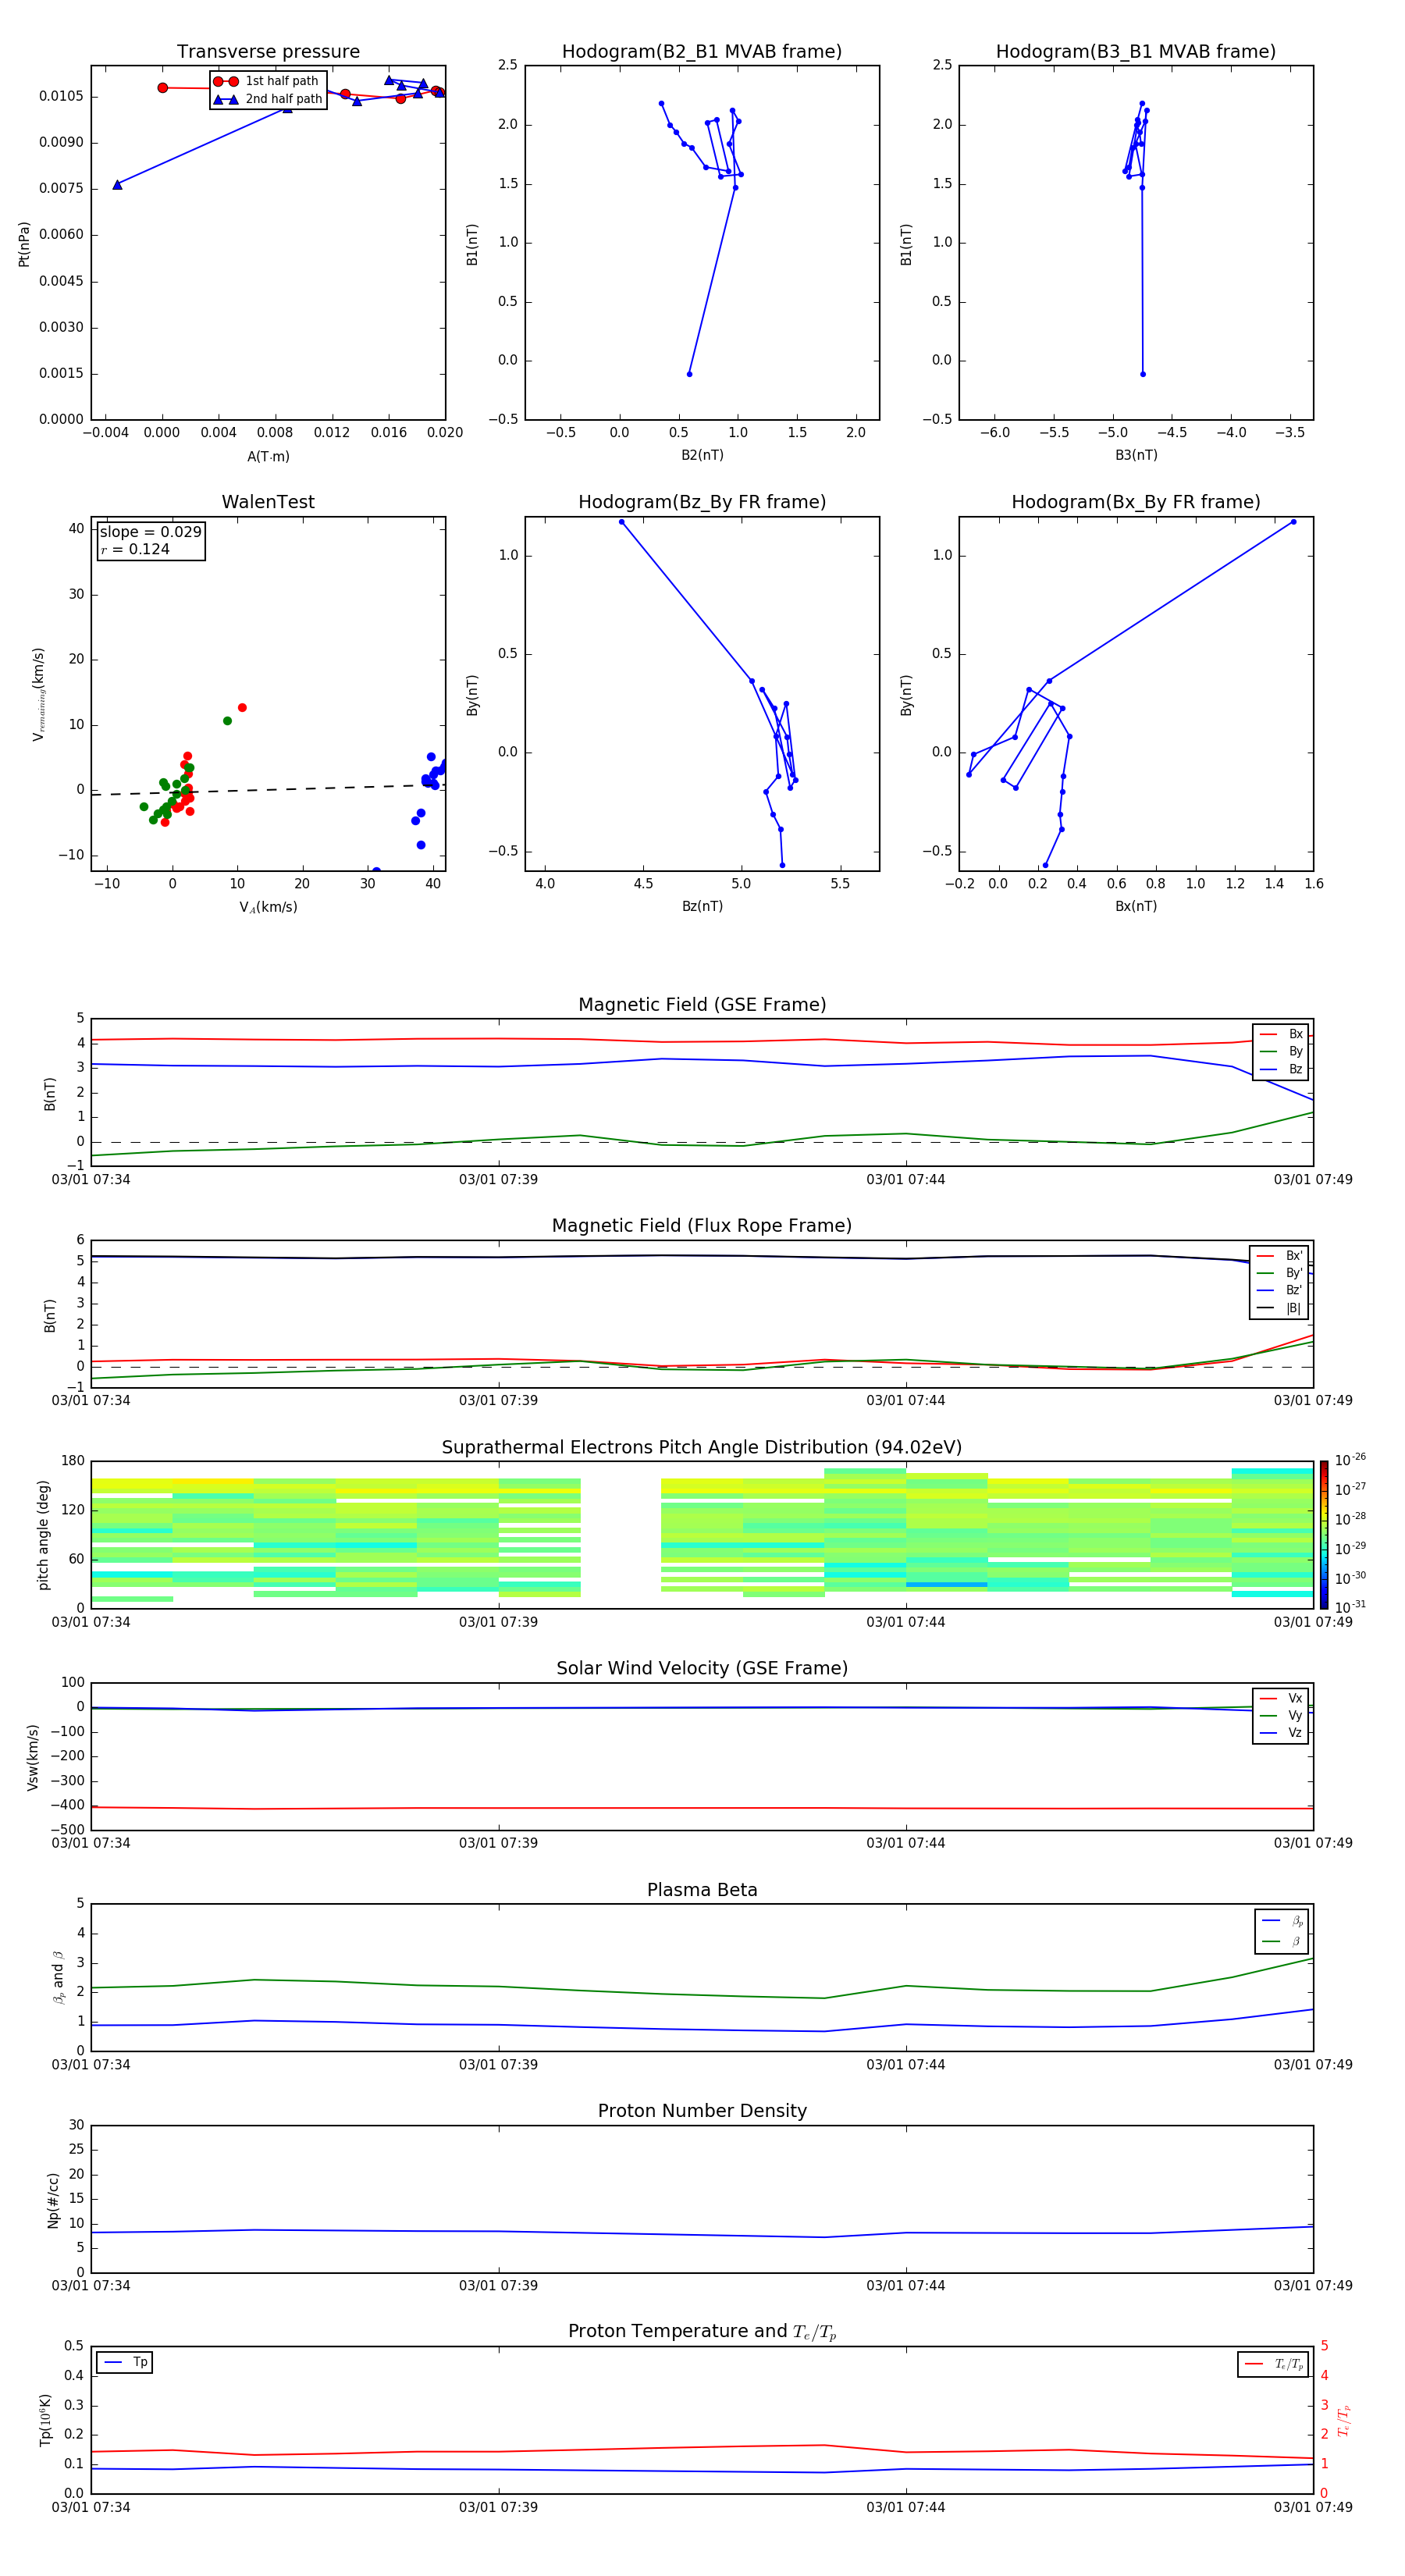Click the 'Hodogram(B2_B1 MVAB frame)' title

[702, 51]
